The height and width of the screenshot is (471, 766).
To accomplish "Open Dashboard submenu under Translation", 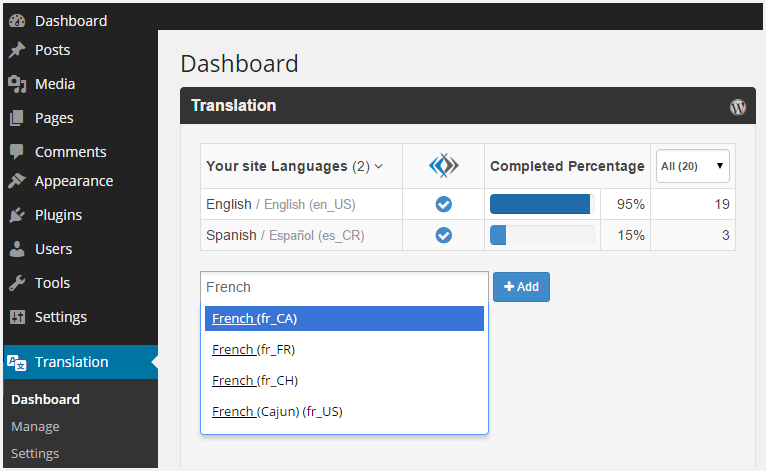I will pyautogui.click(x=45, y=400).
